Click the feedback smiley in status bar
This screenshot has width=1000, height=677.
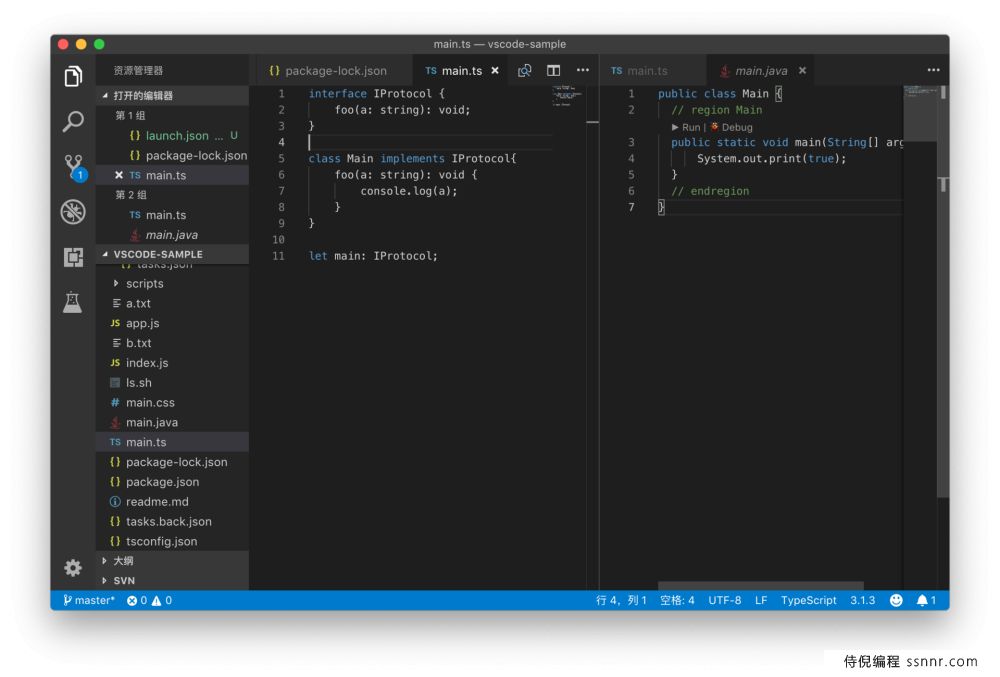click(896, 601)
